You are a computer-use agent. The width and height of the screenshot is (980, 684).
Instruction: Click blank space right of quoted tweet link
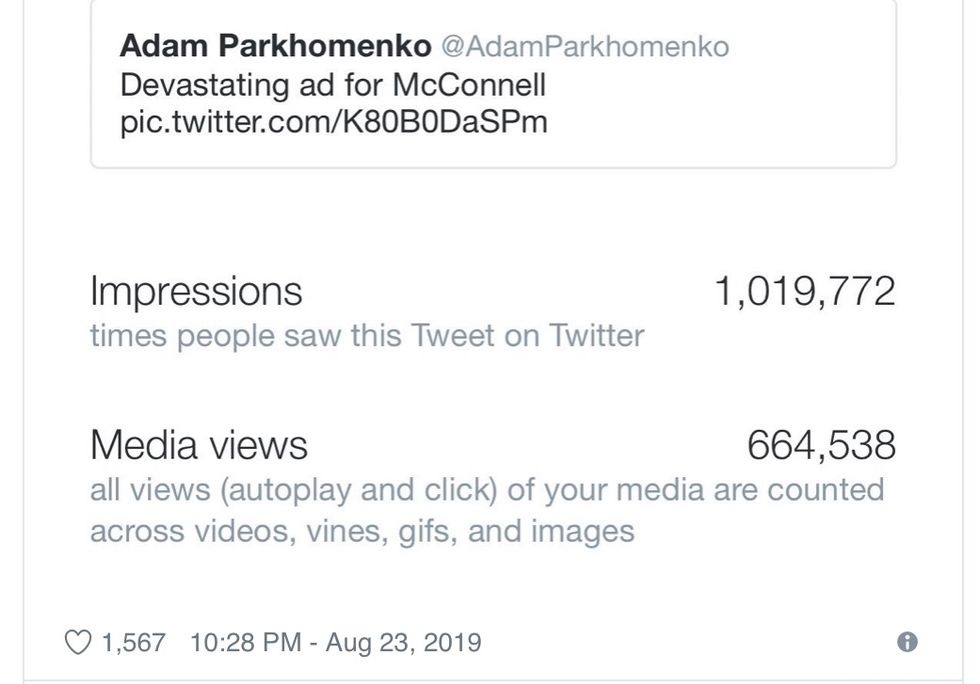(720, 124)
